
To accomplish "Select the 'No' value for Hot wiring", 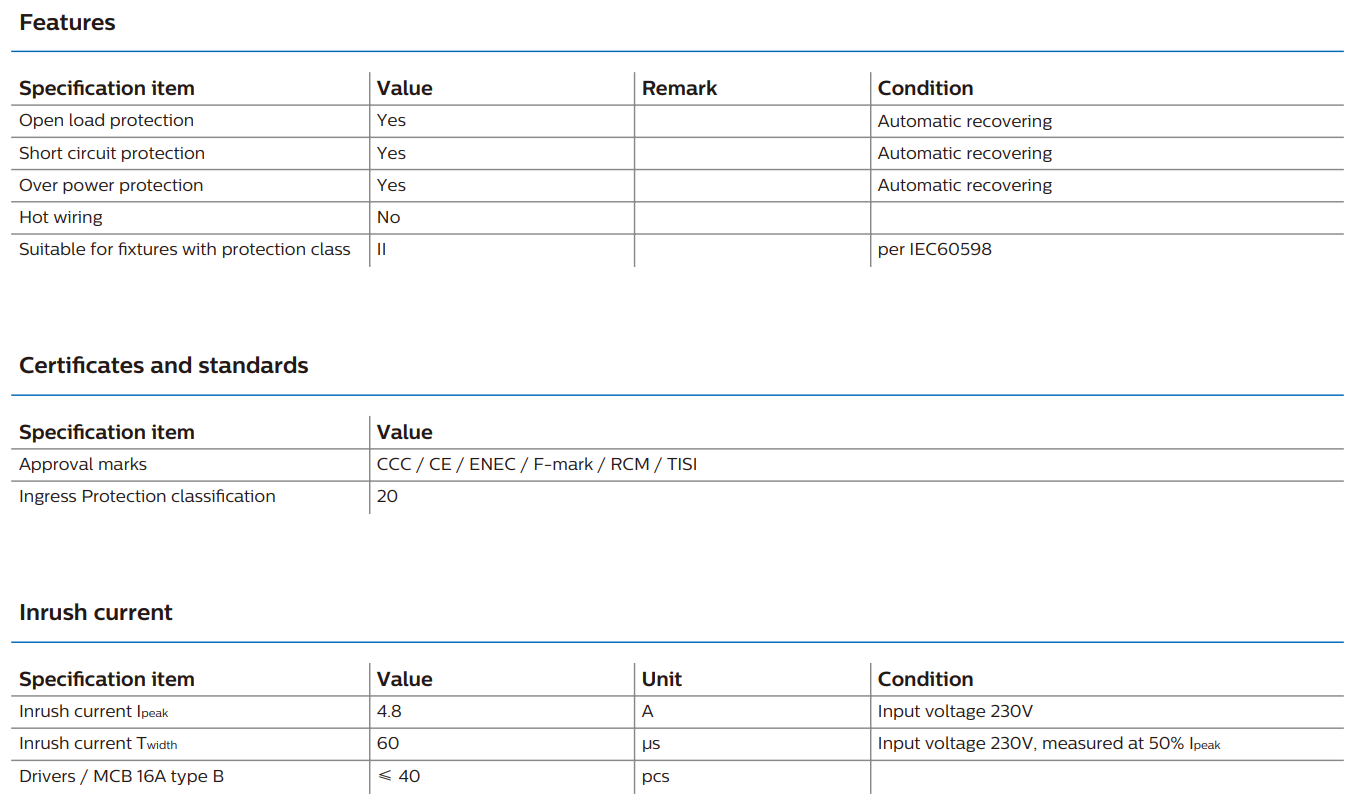I will [x=388, y=217].
